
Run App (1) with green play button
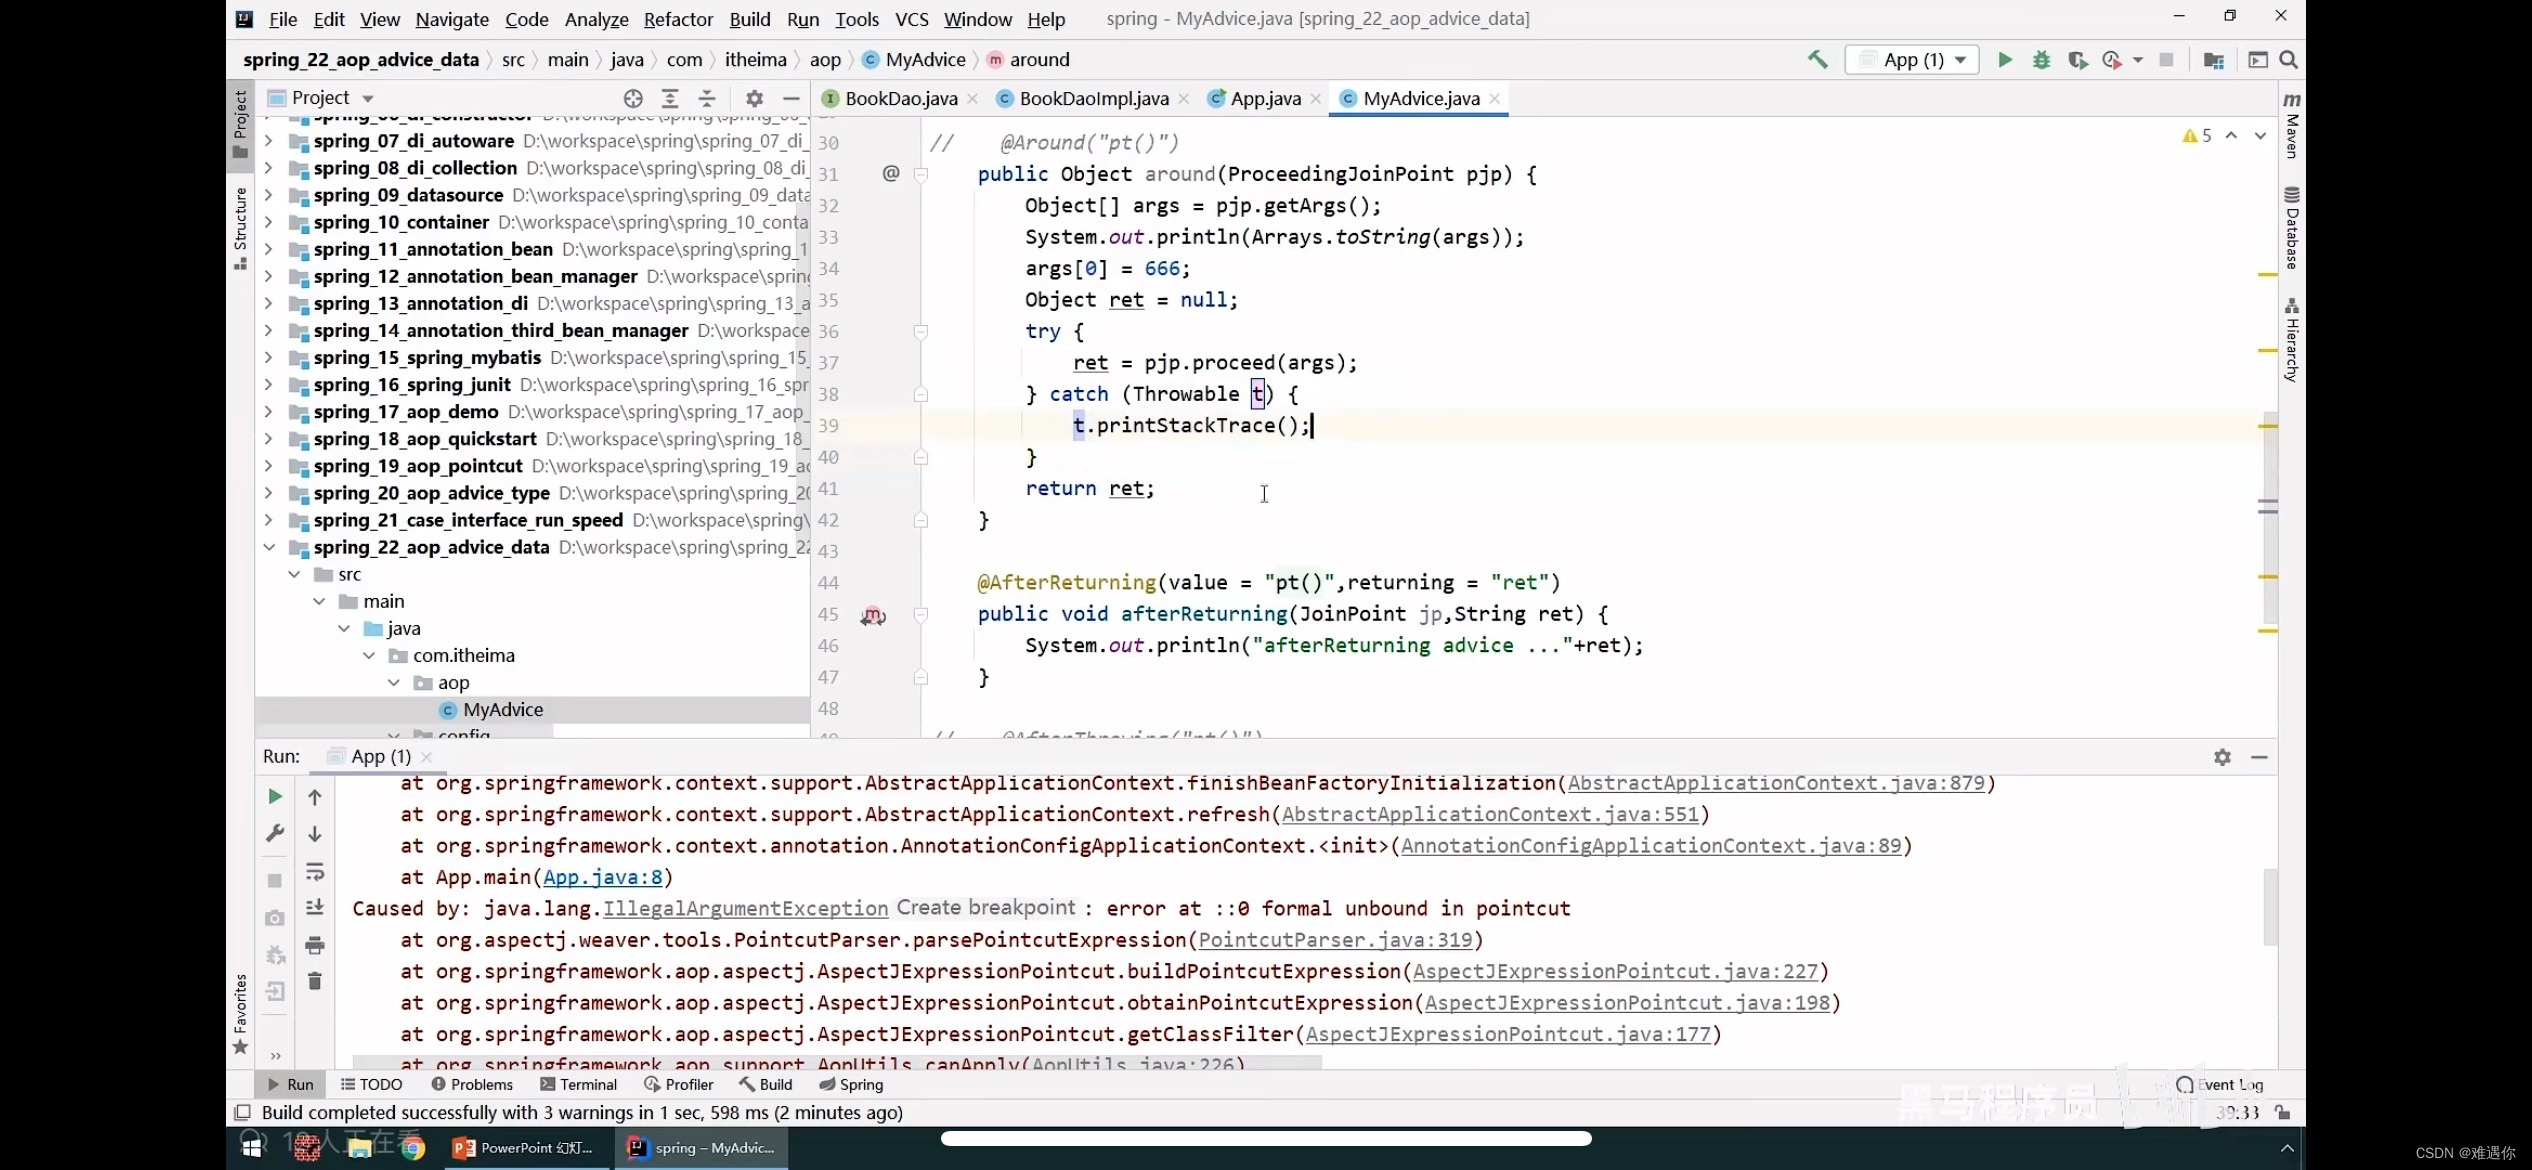2004,60
